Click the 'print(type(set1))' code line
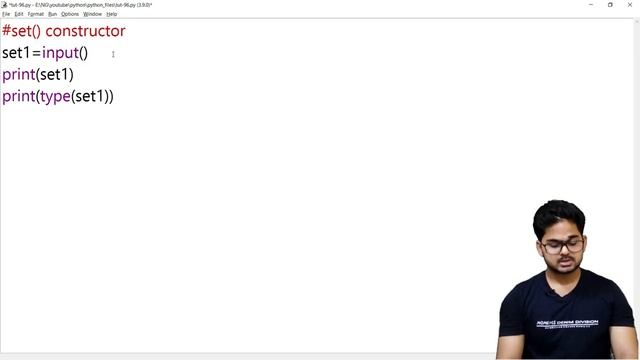 click(58, 97)
